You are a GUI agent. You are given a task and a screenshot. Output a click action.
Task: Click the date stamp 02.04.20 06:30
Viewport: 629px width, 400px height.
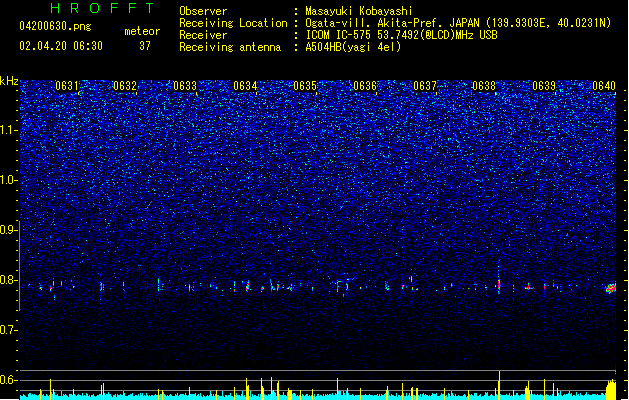coord(61,46)
